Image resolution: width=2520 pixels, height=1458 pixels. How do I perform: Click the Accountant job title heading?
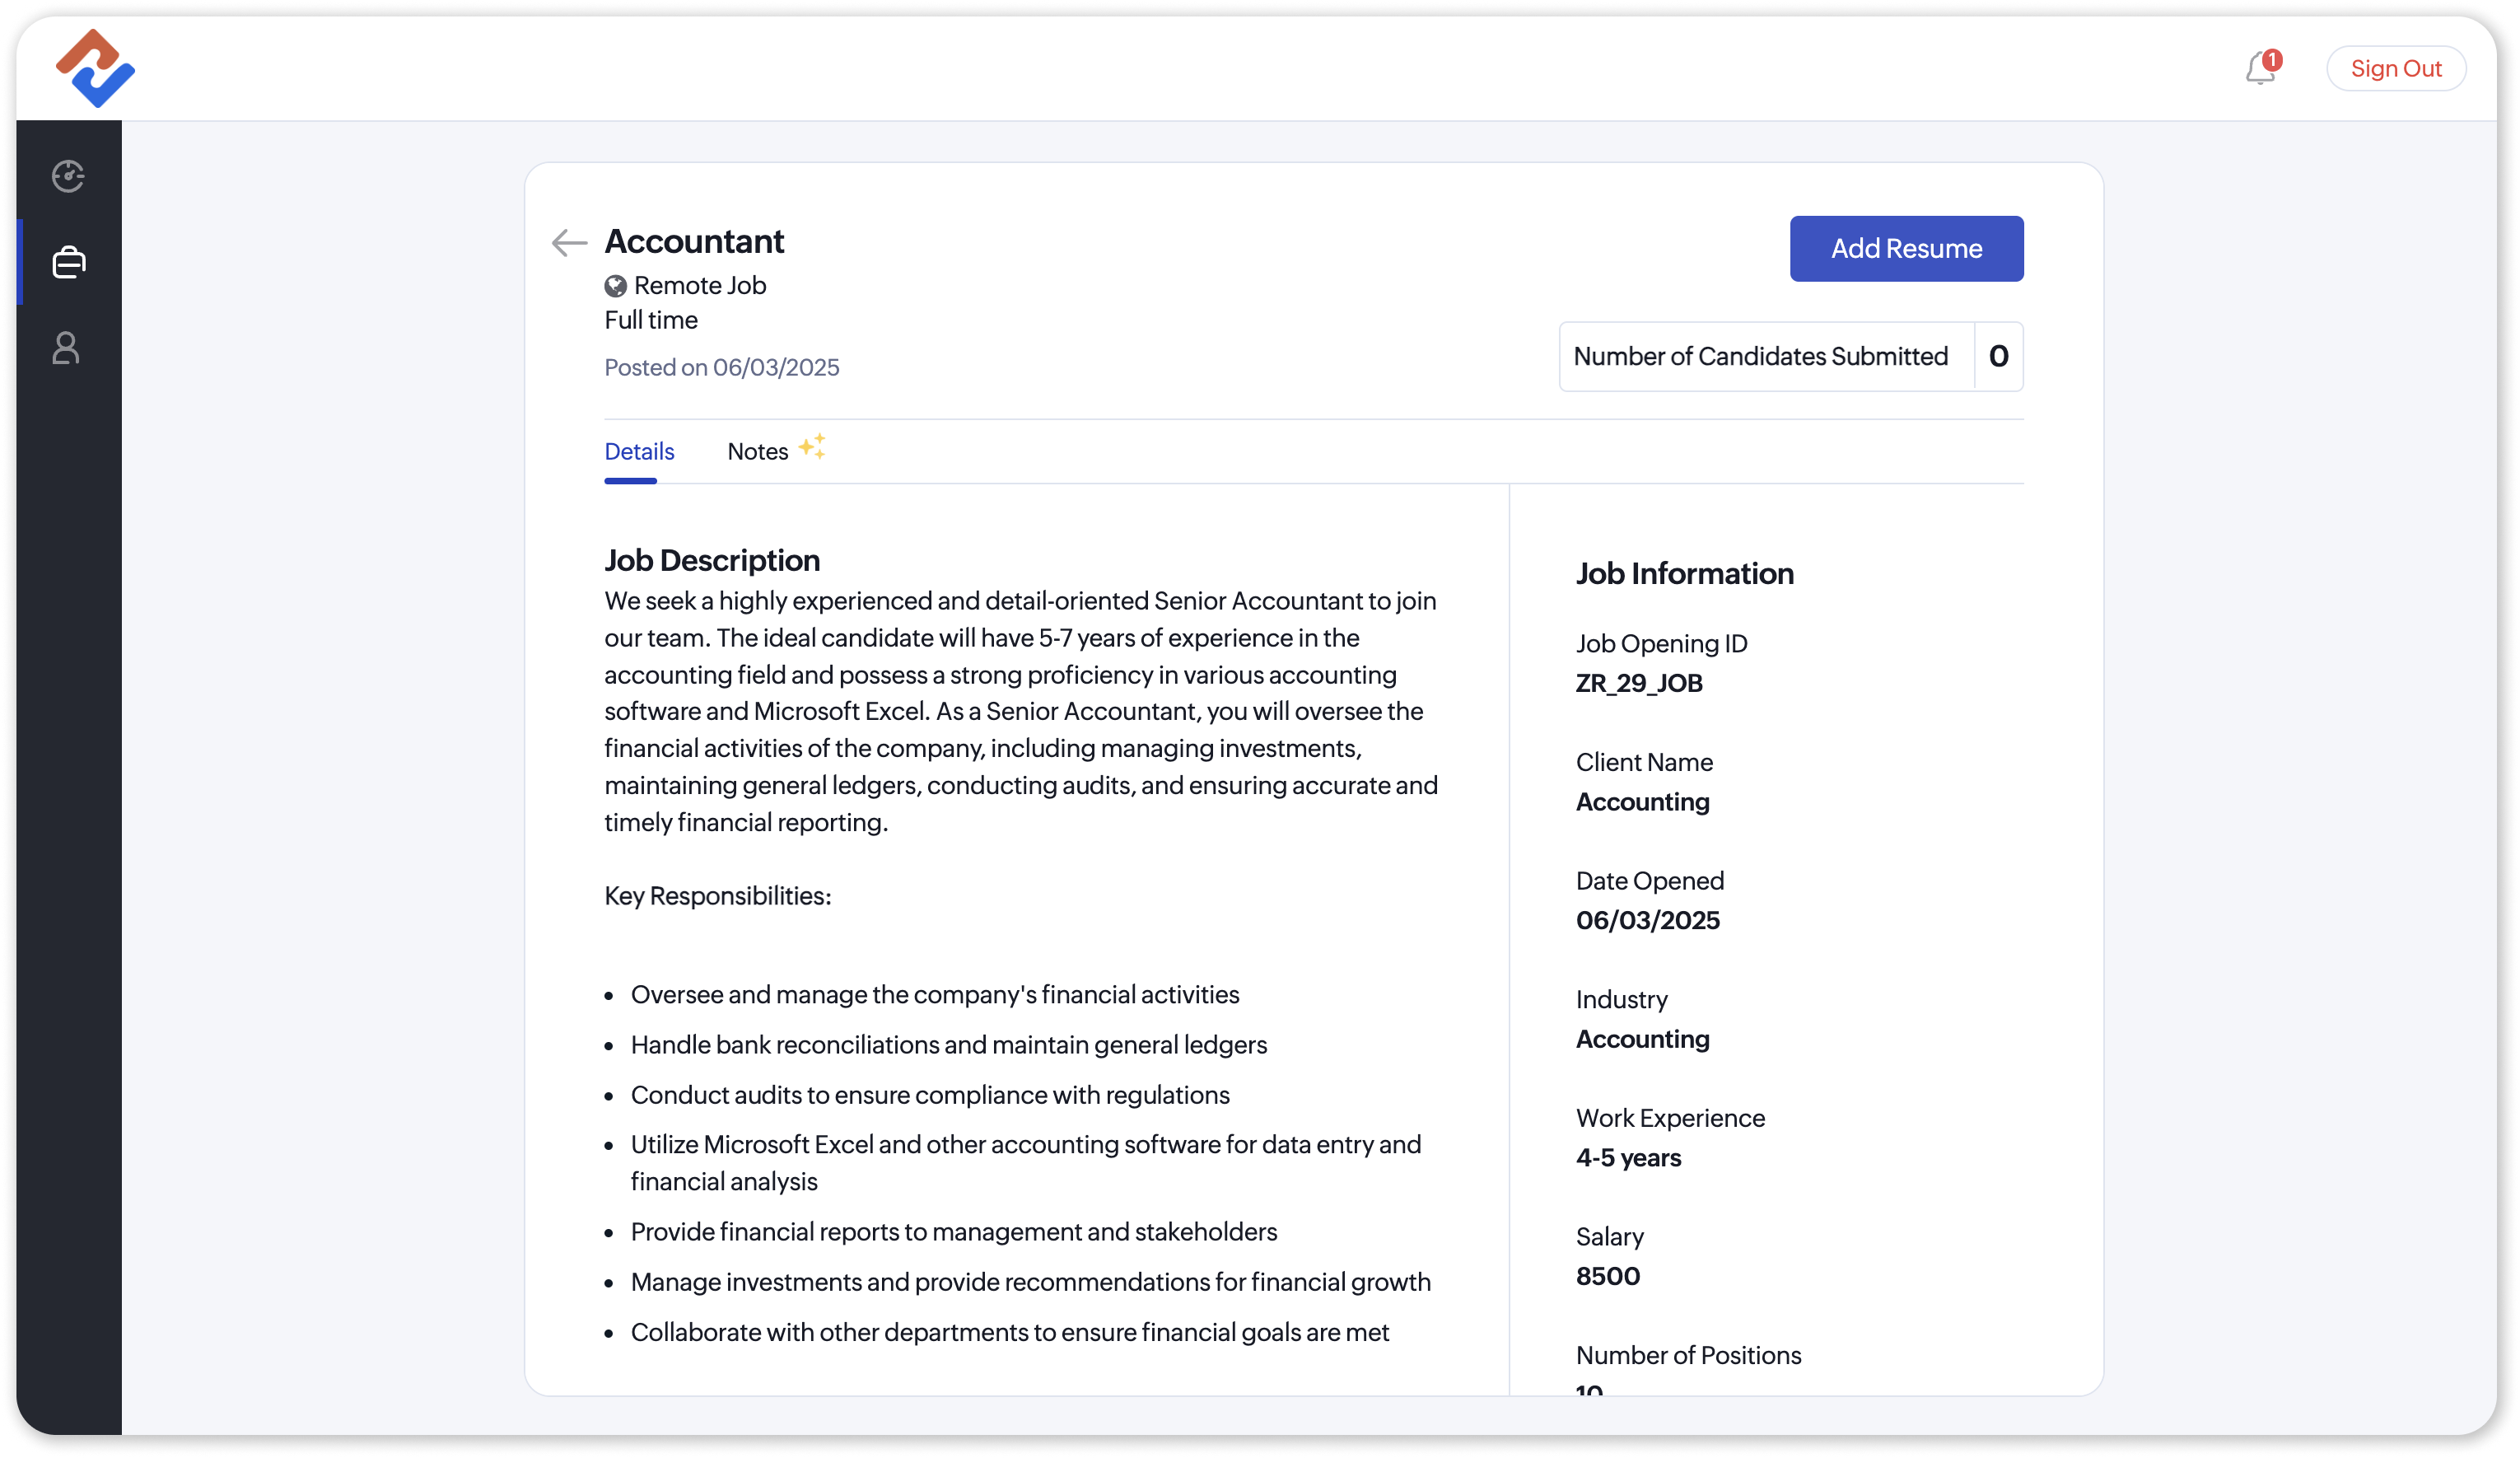click(694, 241)
